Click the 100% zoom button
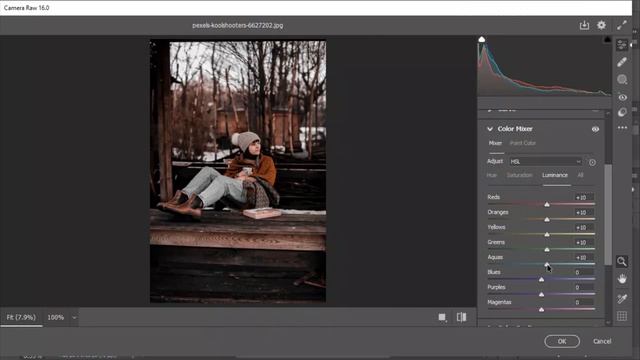 56,317
